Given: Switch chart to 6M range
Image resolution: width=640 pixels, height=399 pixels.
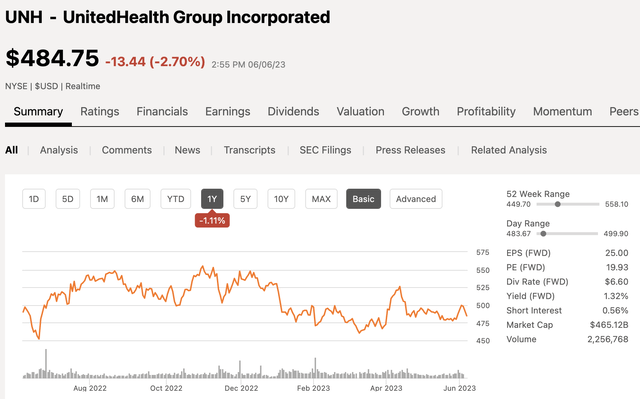Looking at the screenshot, I should tap(138, 199).
